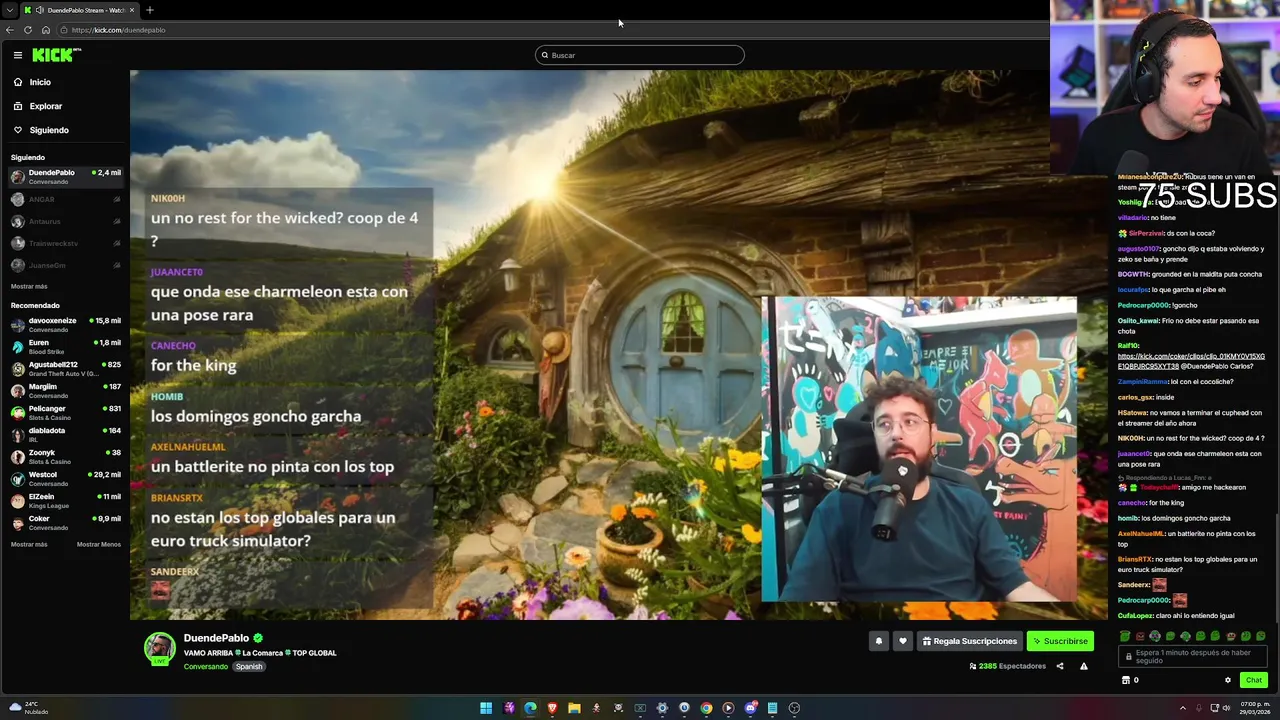Image resolution: width=1280 pixels, height=720 pixels.
Task: Open the taskbar weather widget
Action: 28,708
